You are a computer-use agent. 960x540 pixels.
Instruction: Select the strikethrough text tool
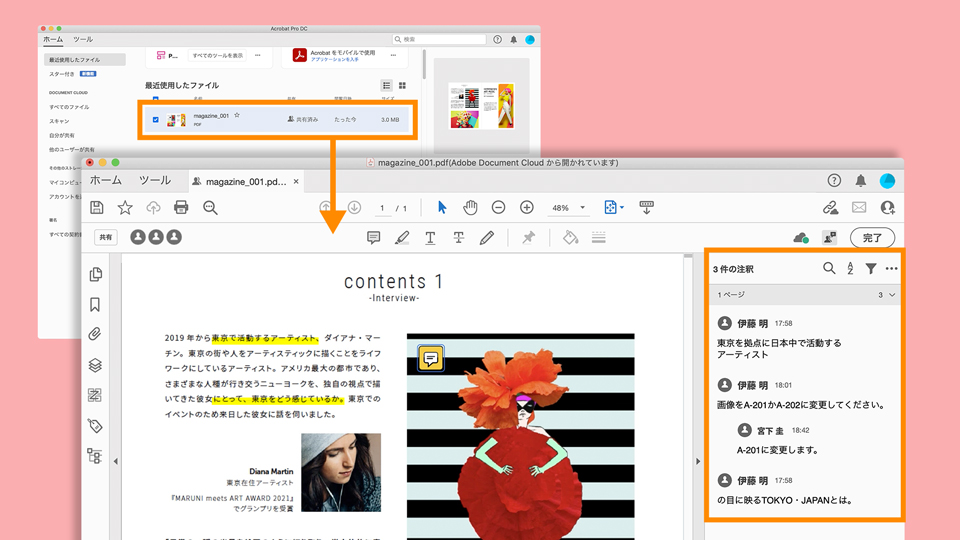point(459,238)
